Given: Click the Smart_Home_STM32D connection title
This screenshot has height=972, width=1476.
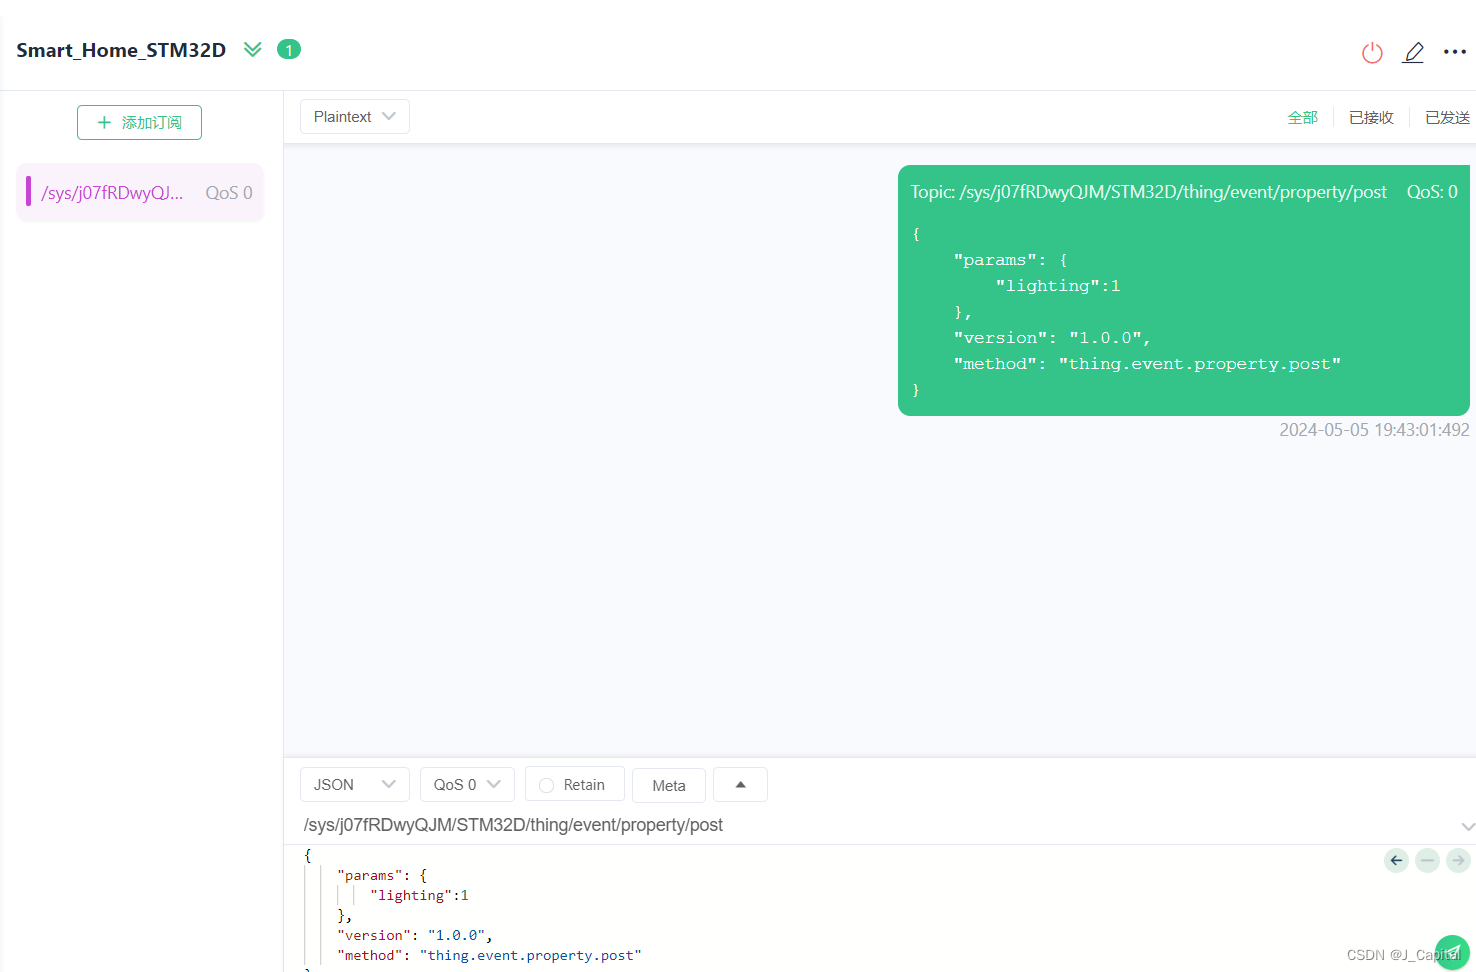Looking at the screenshot, I should point(121,50).
